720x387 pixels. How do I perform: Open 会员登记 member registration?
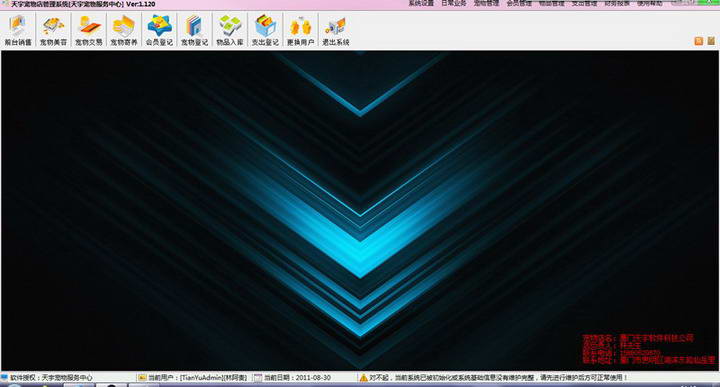click(159, 30)
